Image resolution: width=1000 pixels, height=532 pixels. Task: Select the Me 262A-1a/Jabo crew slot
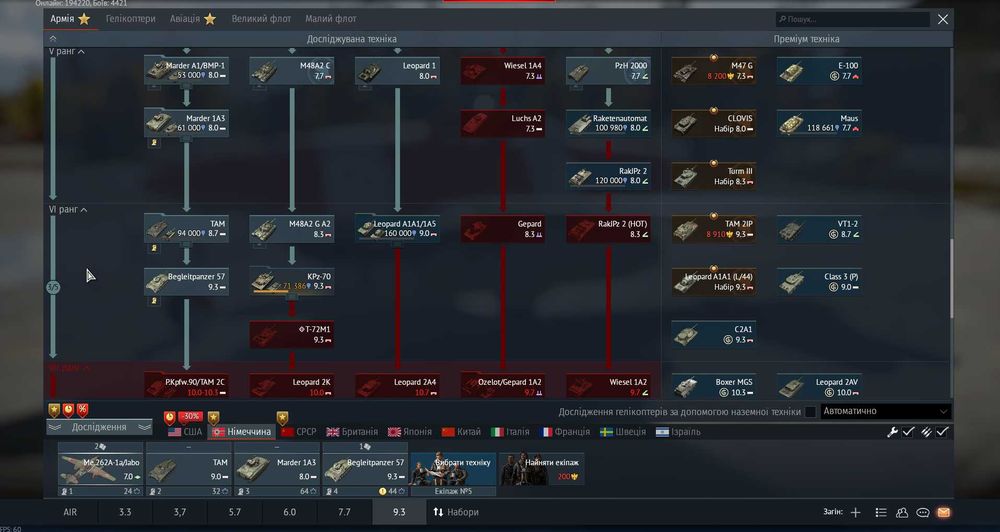pos(100,469)
